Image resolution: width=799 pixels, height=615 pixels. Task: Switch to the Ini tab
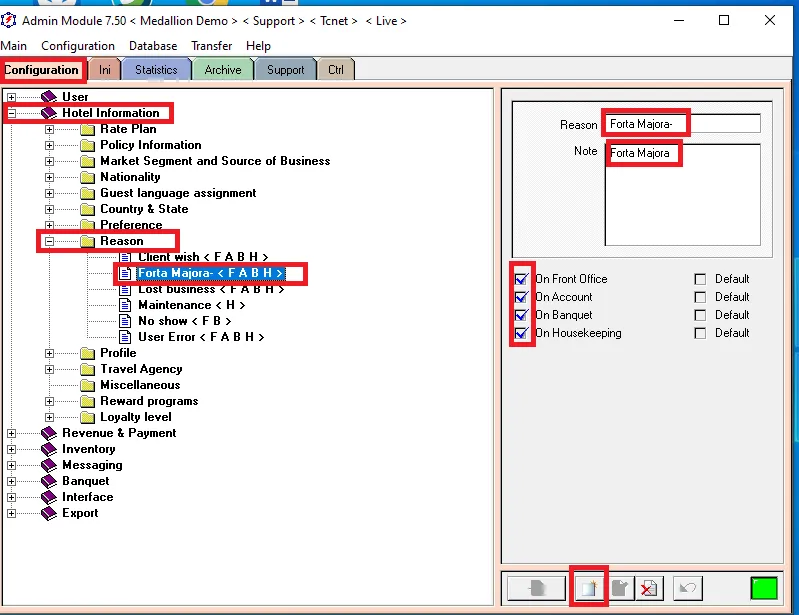(104, 70)
